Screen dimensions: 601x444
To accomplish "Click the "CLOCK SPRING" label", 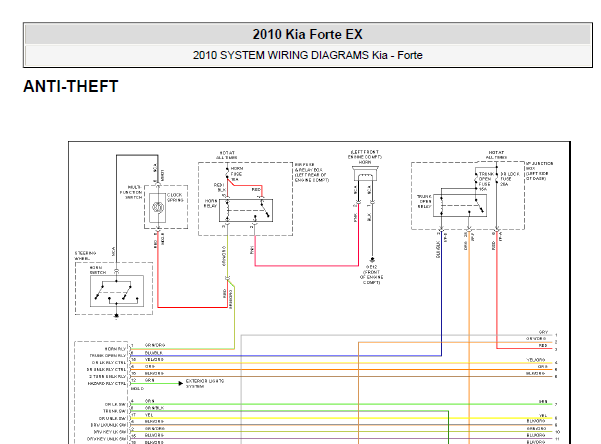I will (x=175, y=197).
